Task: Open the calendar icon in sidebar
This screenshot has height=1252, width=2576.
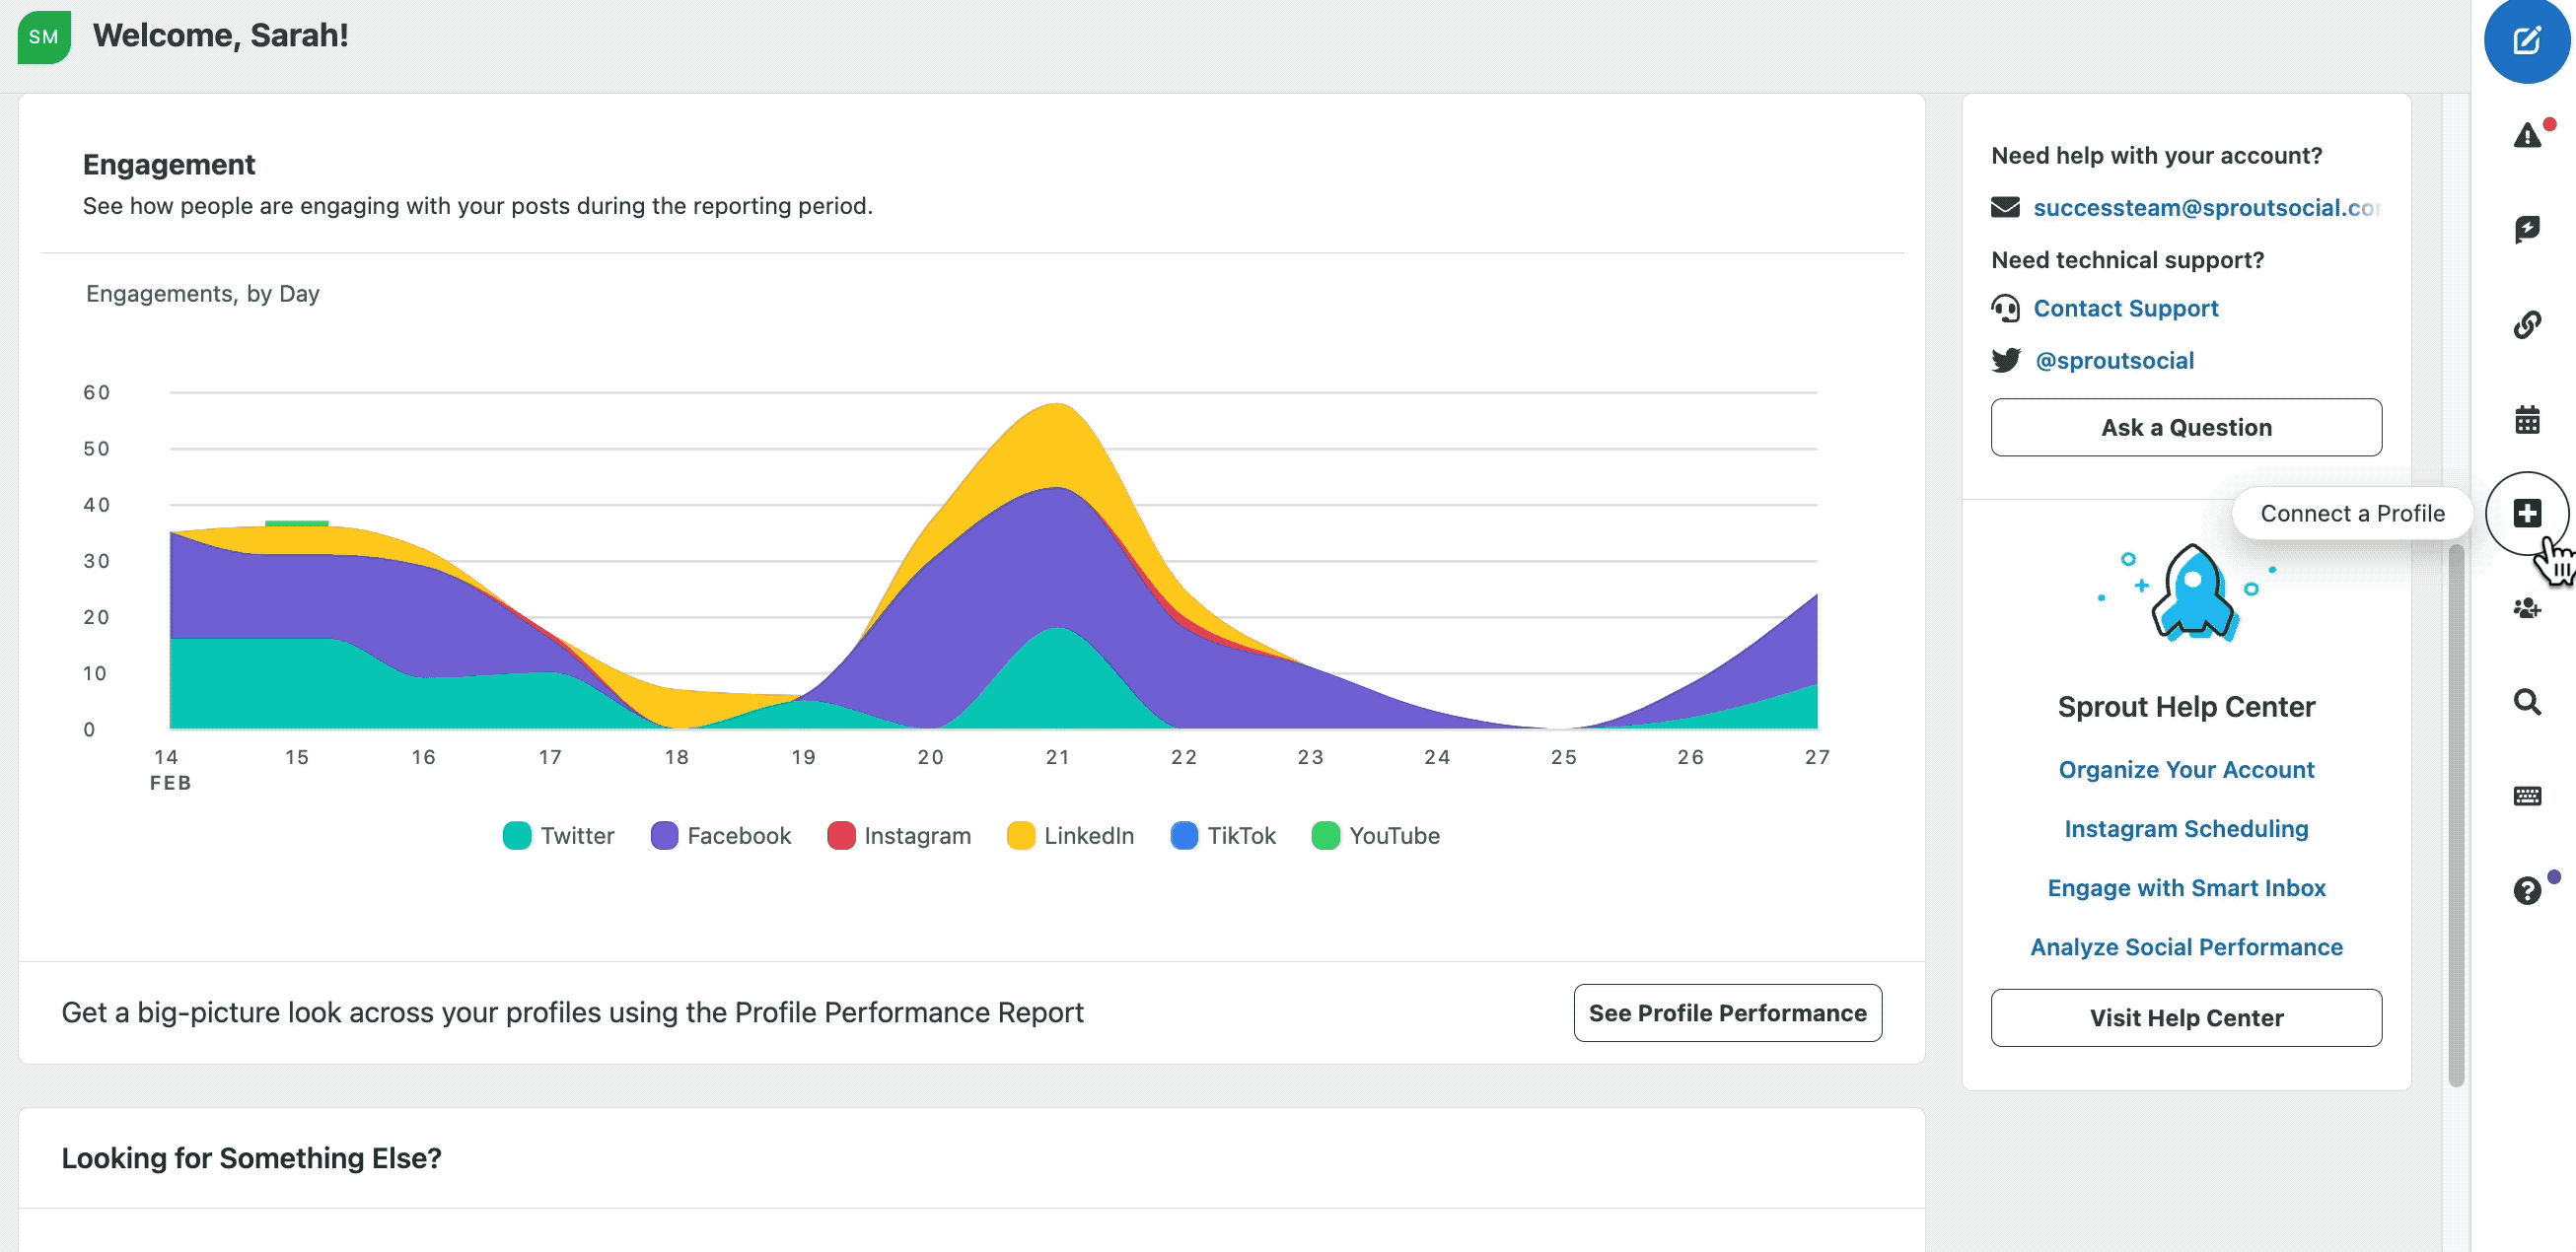Action: point(2527,419)
